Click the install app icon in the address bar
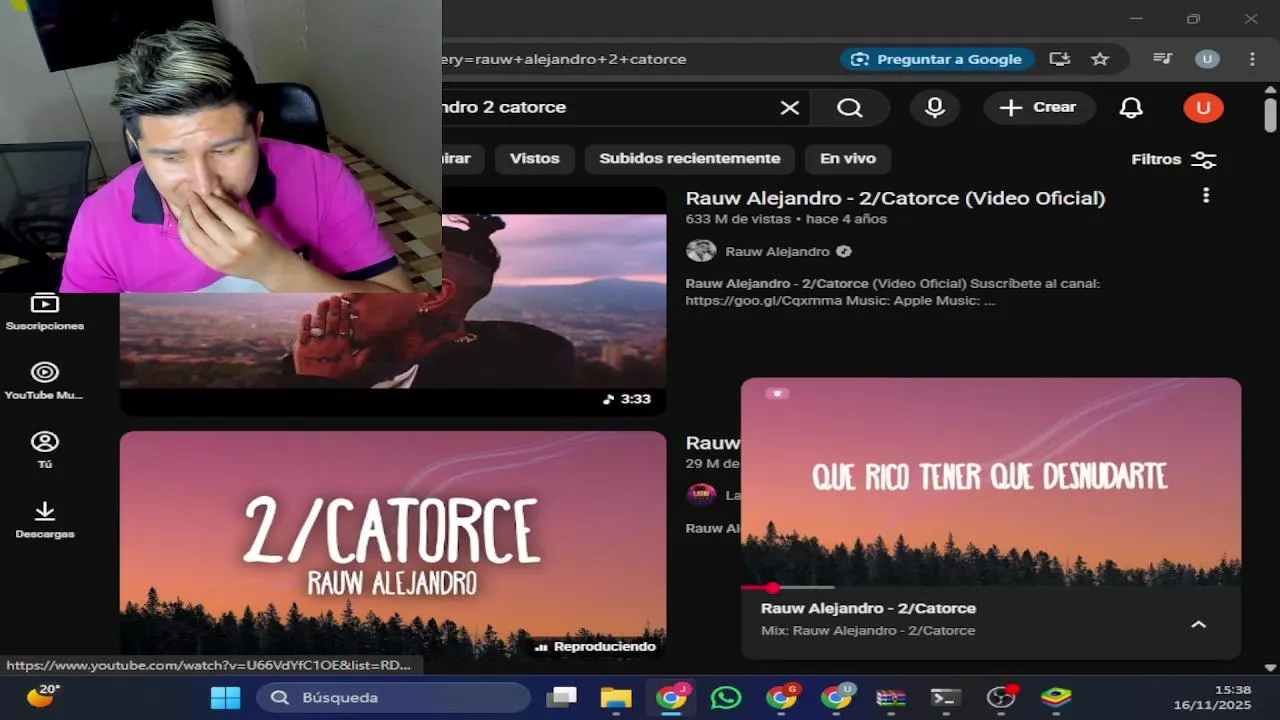1280x720 pixels. pyautogui.click(x=1060, y=59)
